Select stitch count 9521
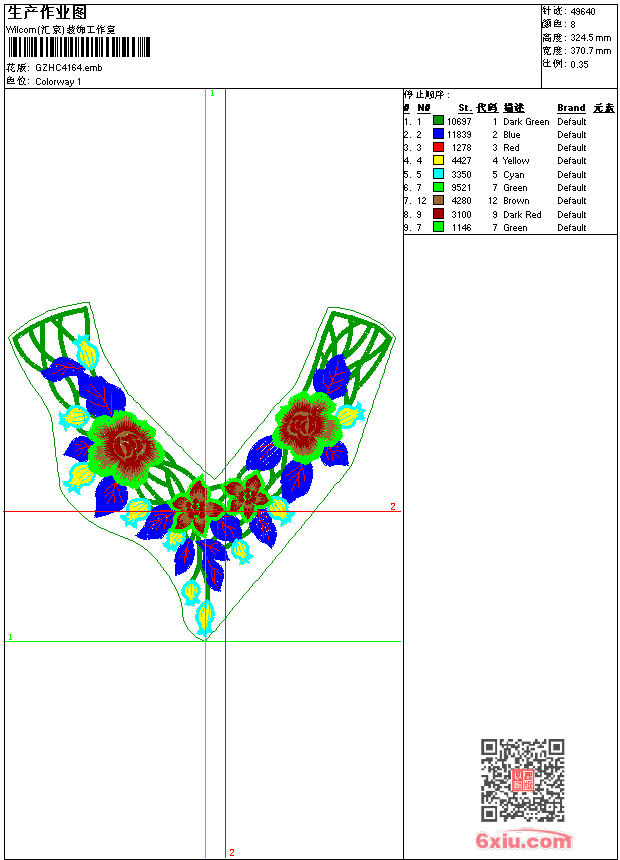 coord(461,188)
